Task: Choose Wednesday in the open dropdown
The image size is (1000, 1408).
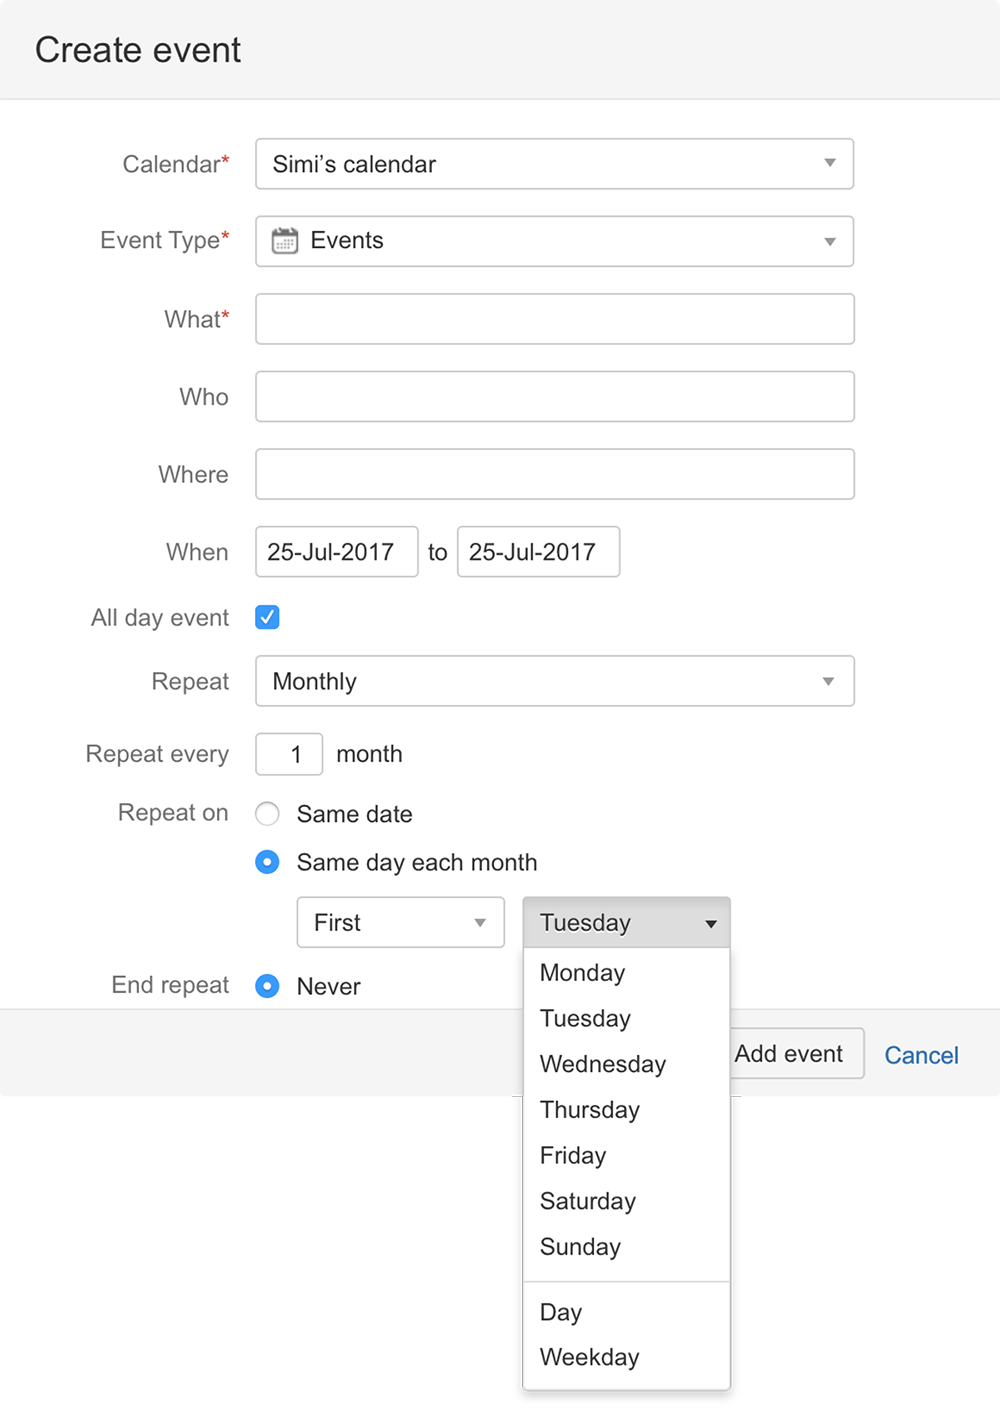Action: (603, 1064)
